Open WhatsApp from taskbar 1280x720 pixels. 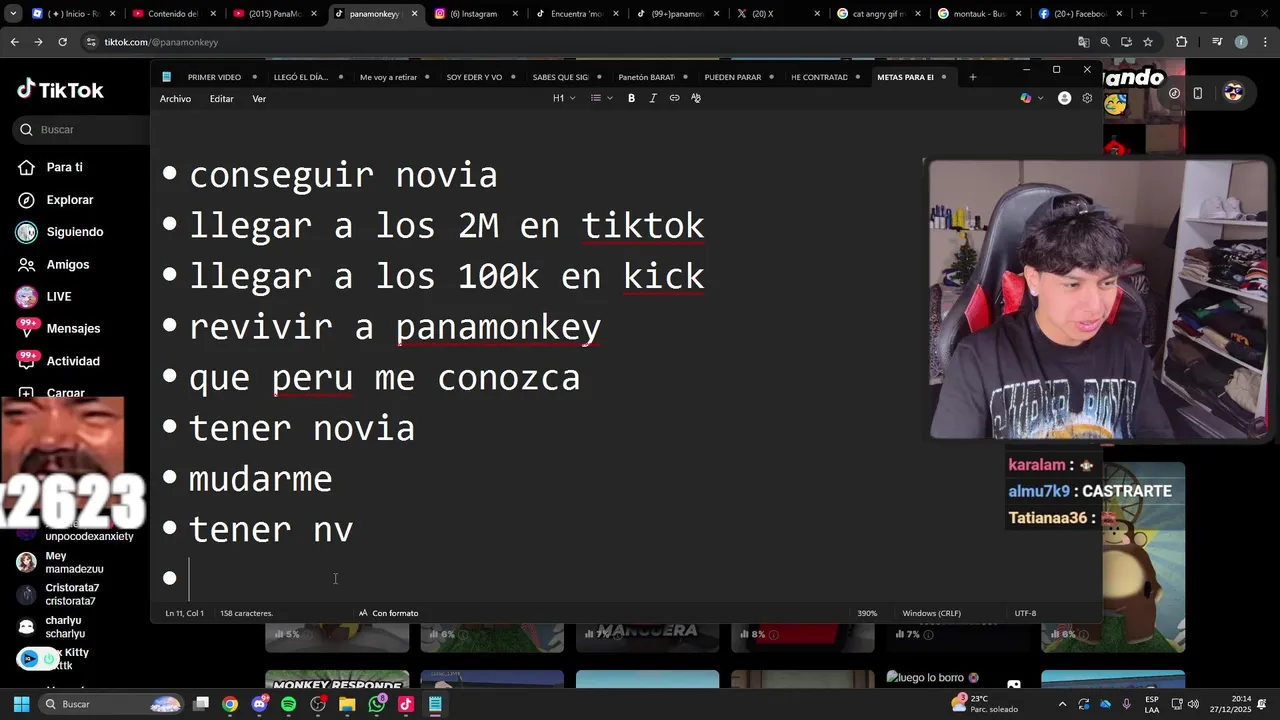[377, 704]
